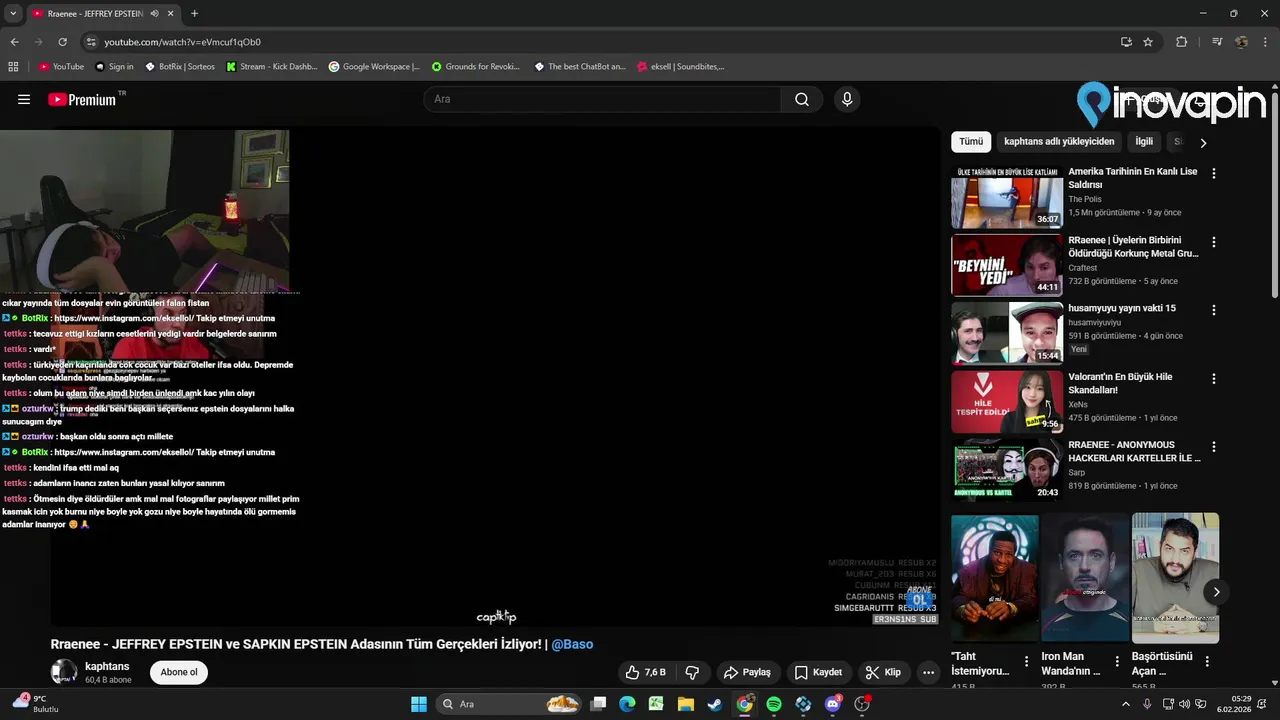The width and height of the screenshot is (1280, 720).
Task: Open options for Iron Man Wanda short
Action: click(x=1117, y=661)
